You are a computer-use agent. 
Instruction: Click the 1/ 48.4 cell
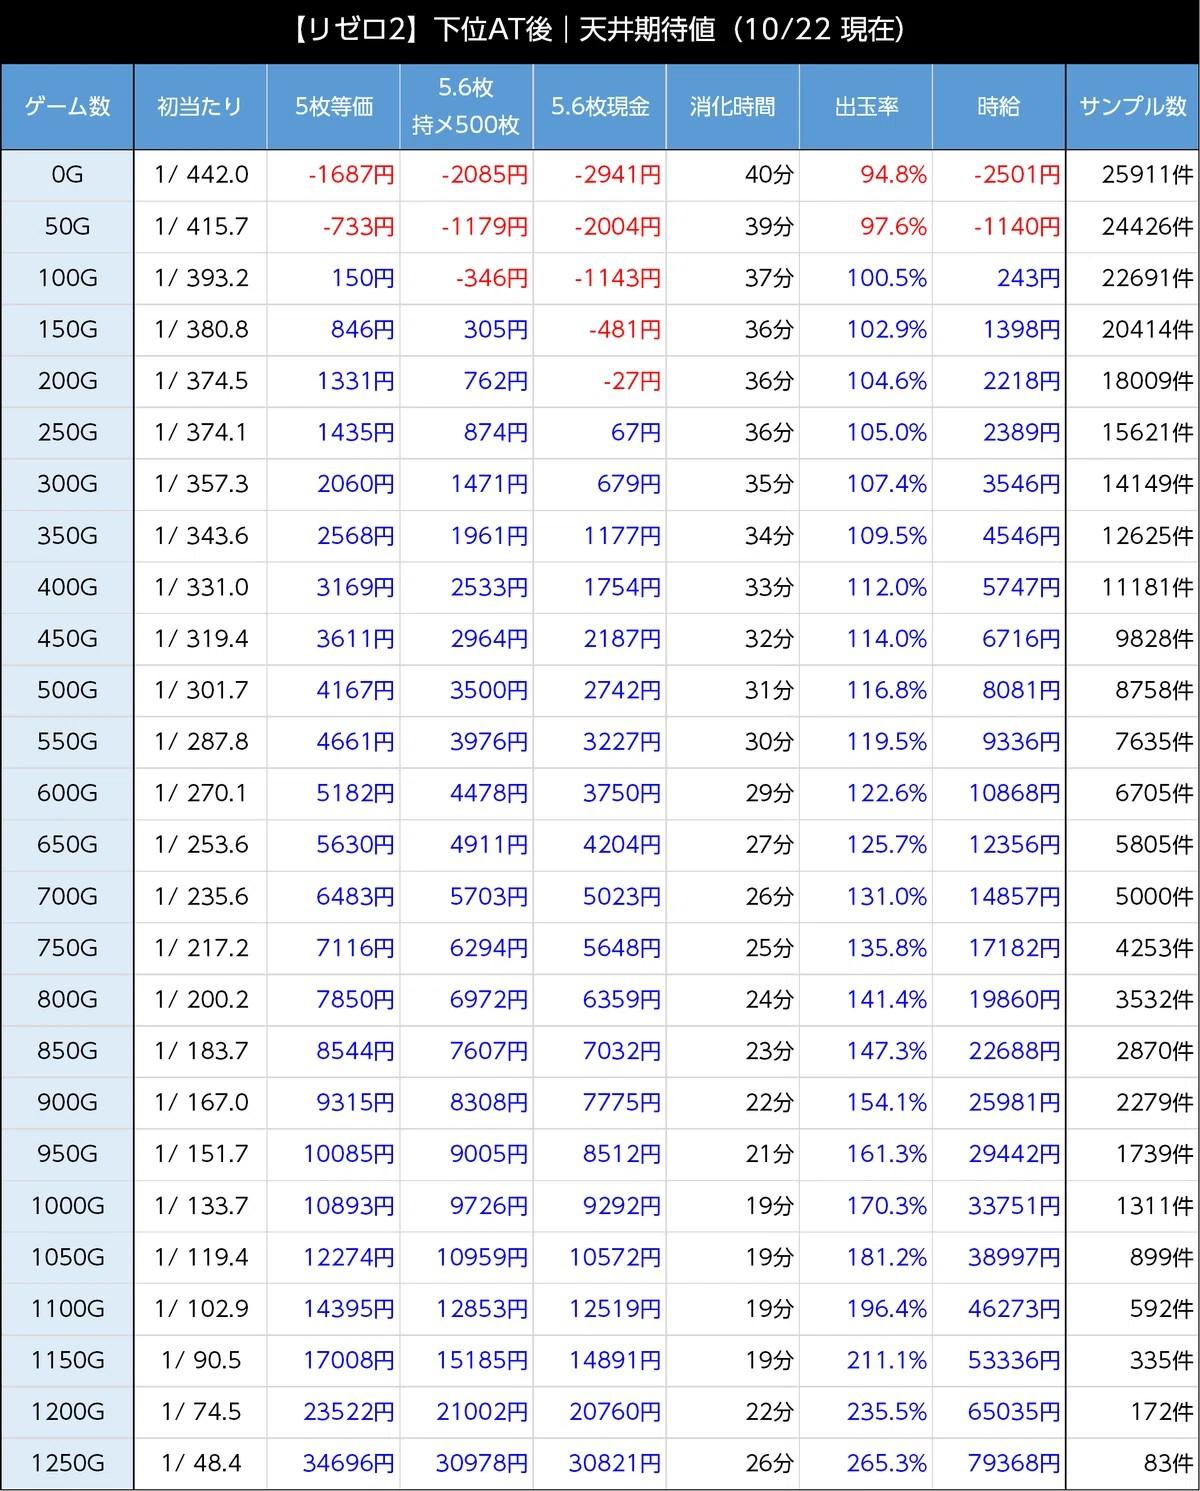(x=200, y=1463)
